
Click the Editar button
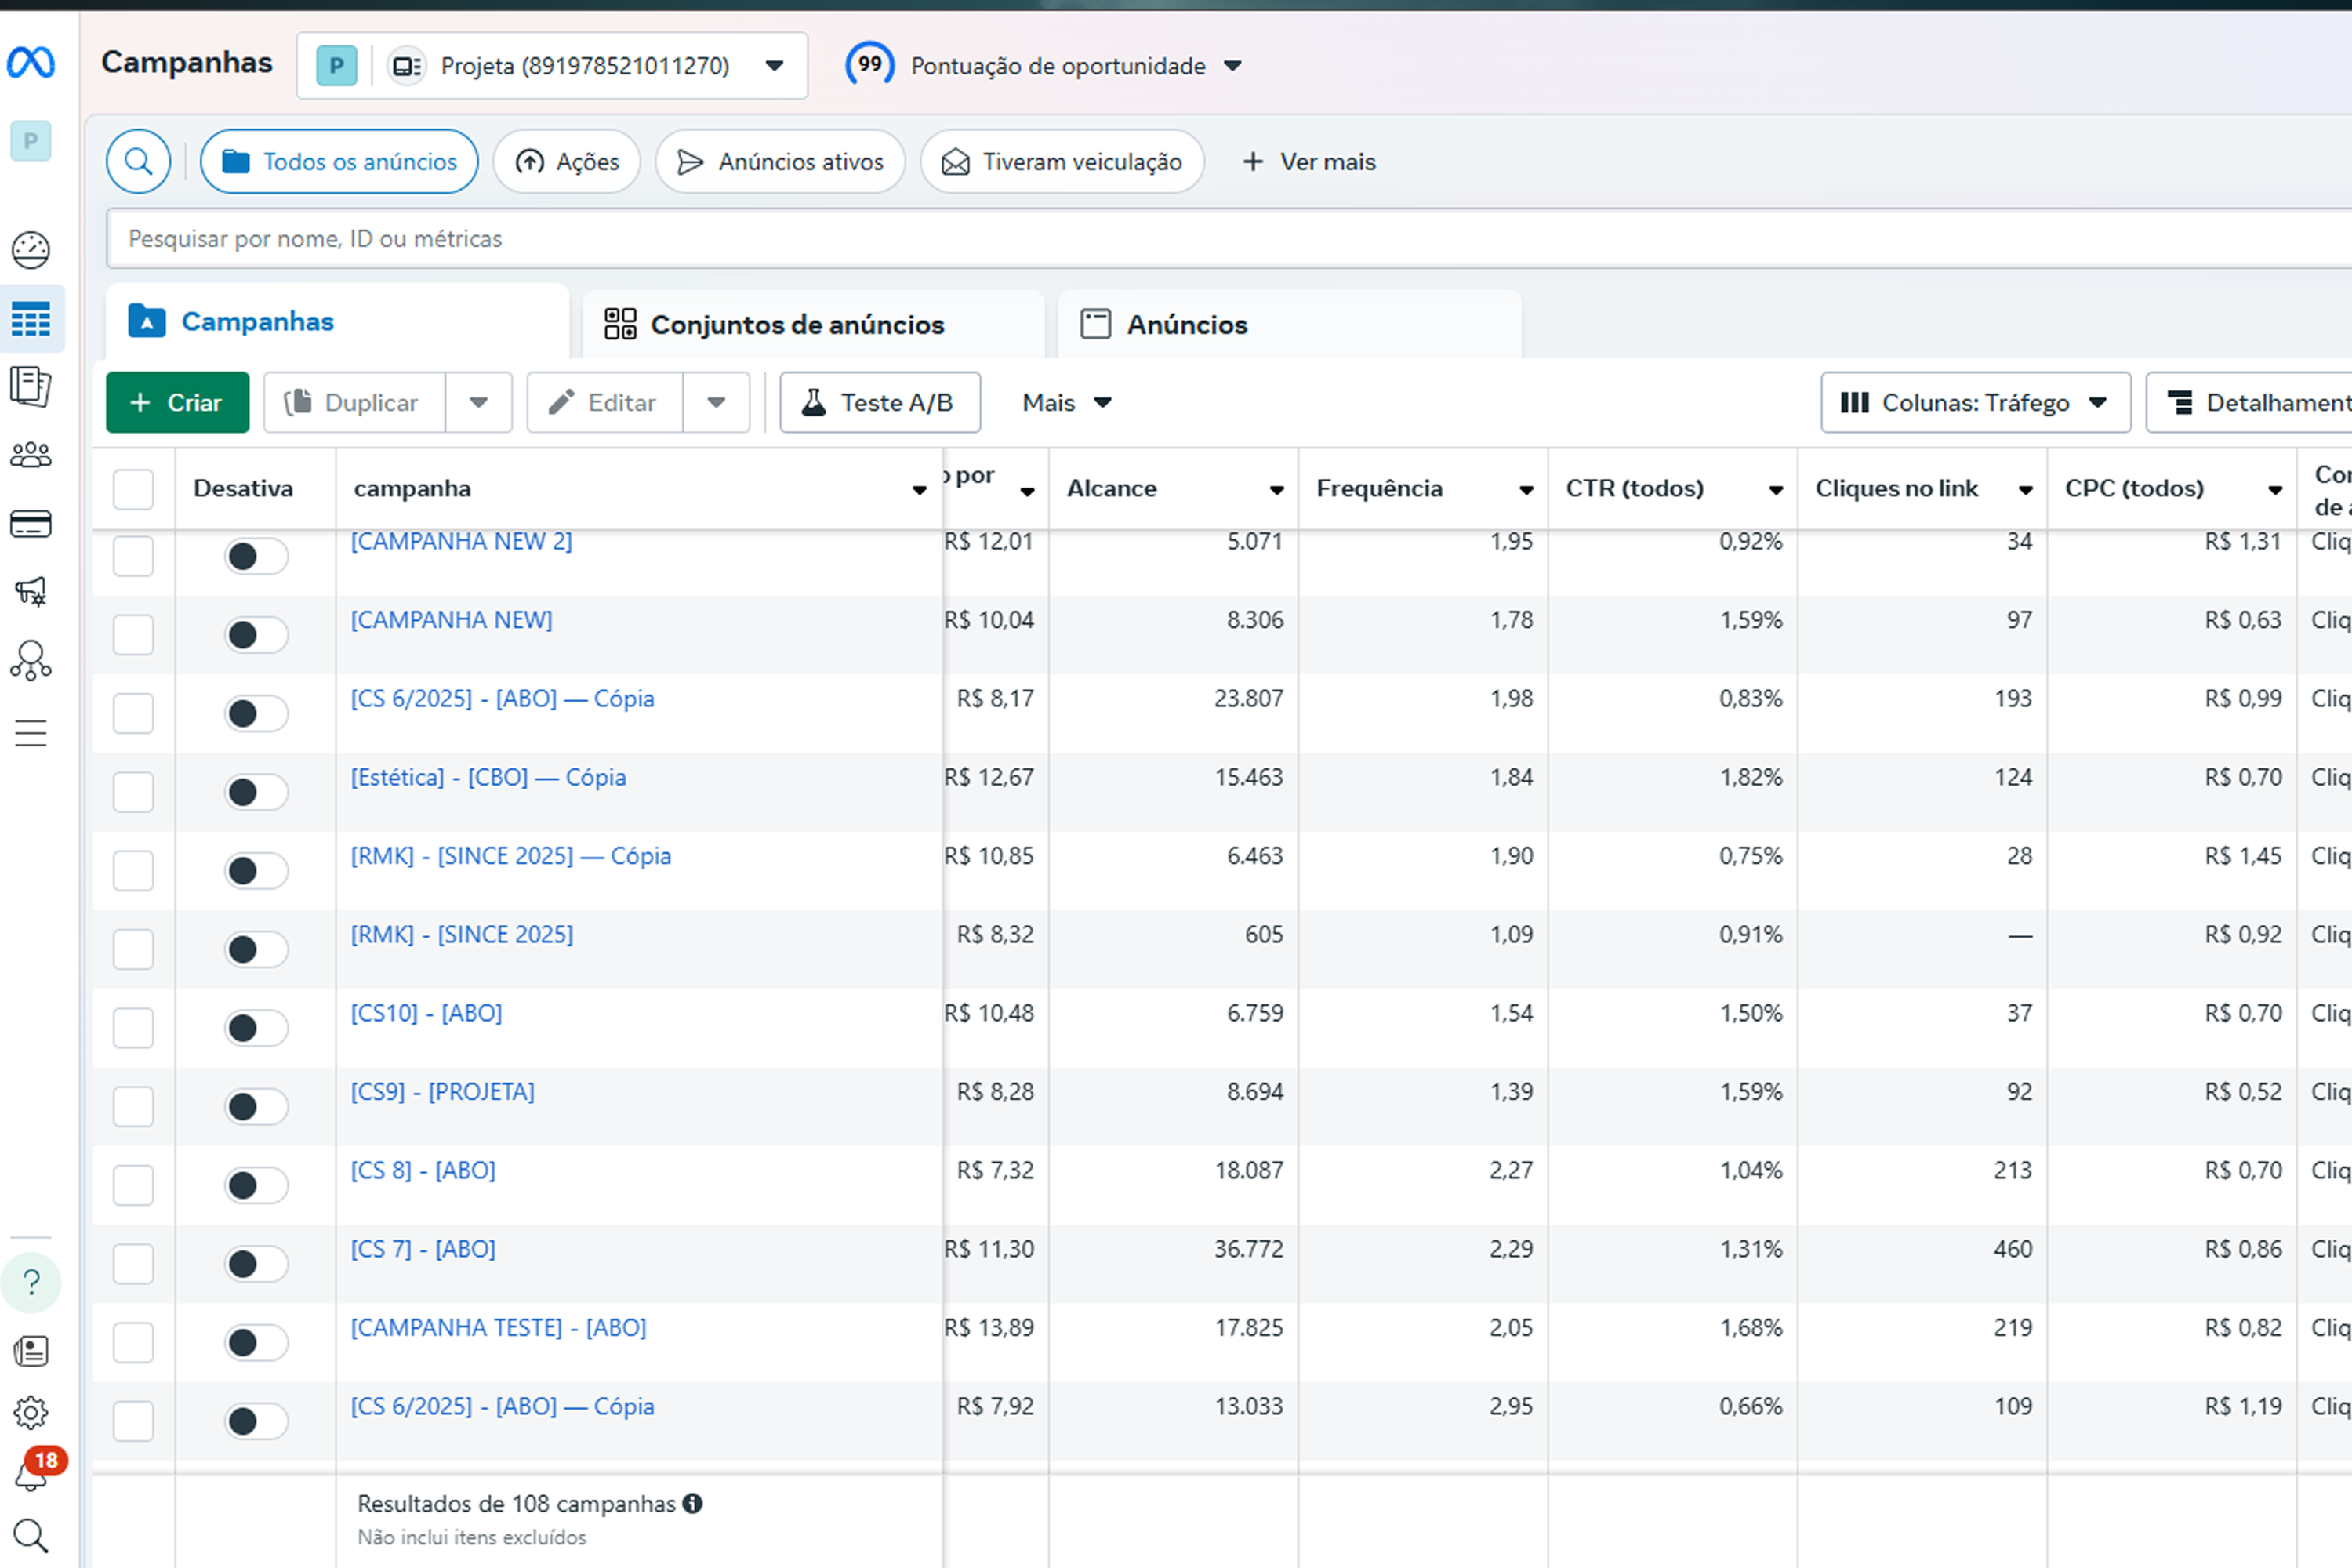coord(606,402)
